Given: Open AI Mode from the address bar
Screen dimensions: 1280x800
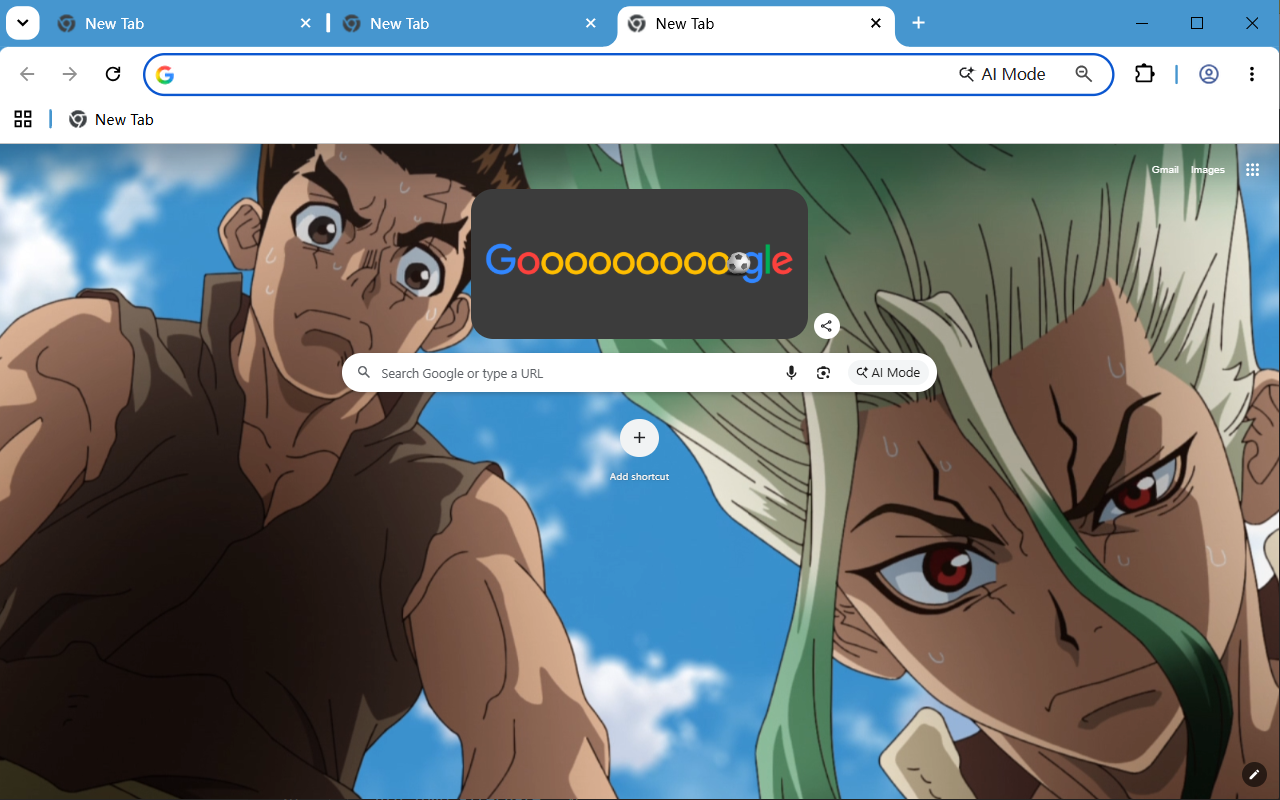Looking at the screenshot, I should pos(1002,74).
